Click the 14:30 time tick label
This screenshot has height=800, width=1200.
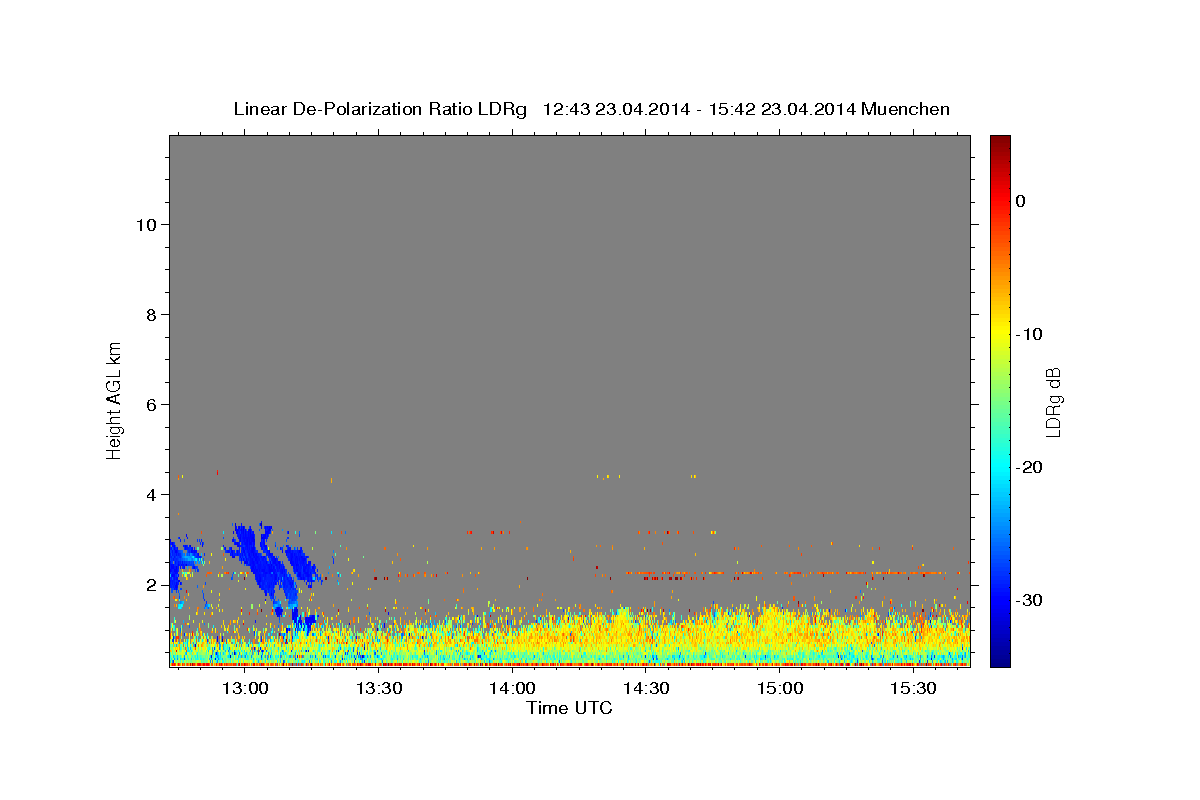tap(646, 688)
